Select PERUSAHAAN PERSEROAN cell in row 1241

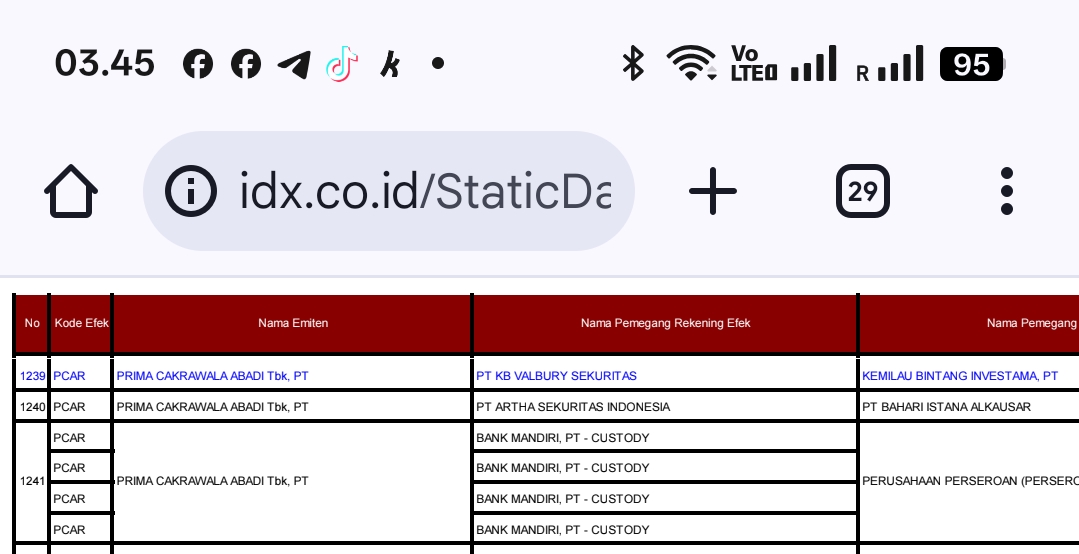pos(970,481)
